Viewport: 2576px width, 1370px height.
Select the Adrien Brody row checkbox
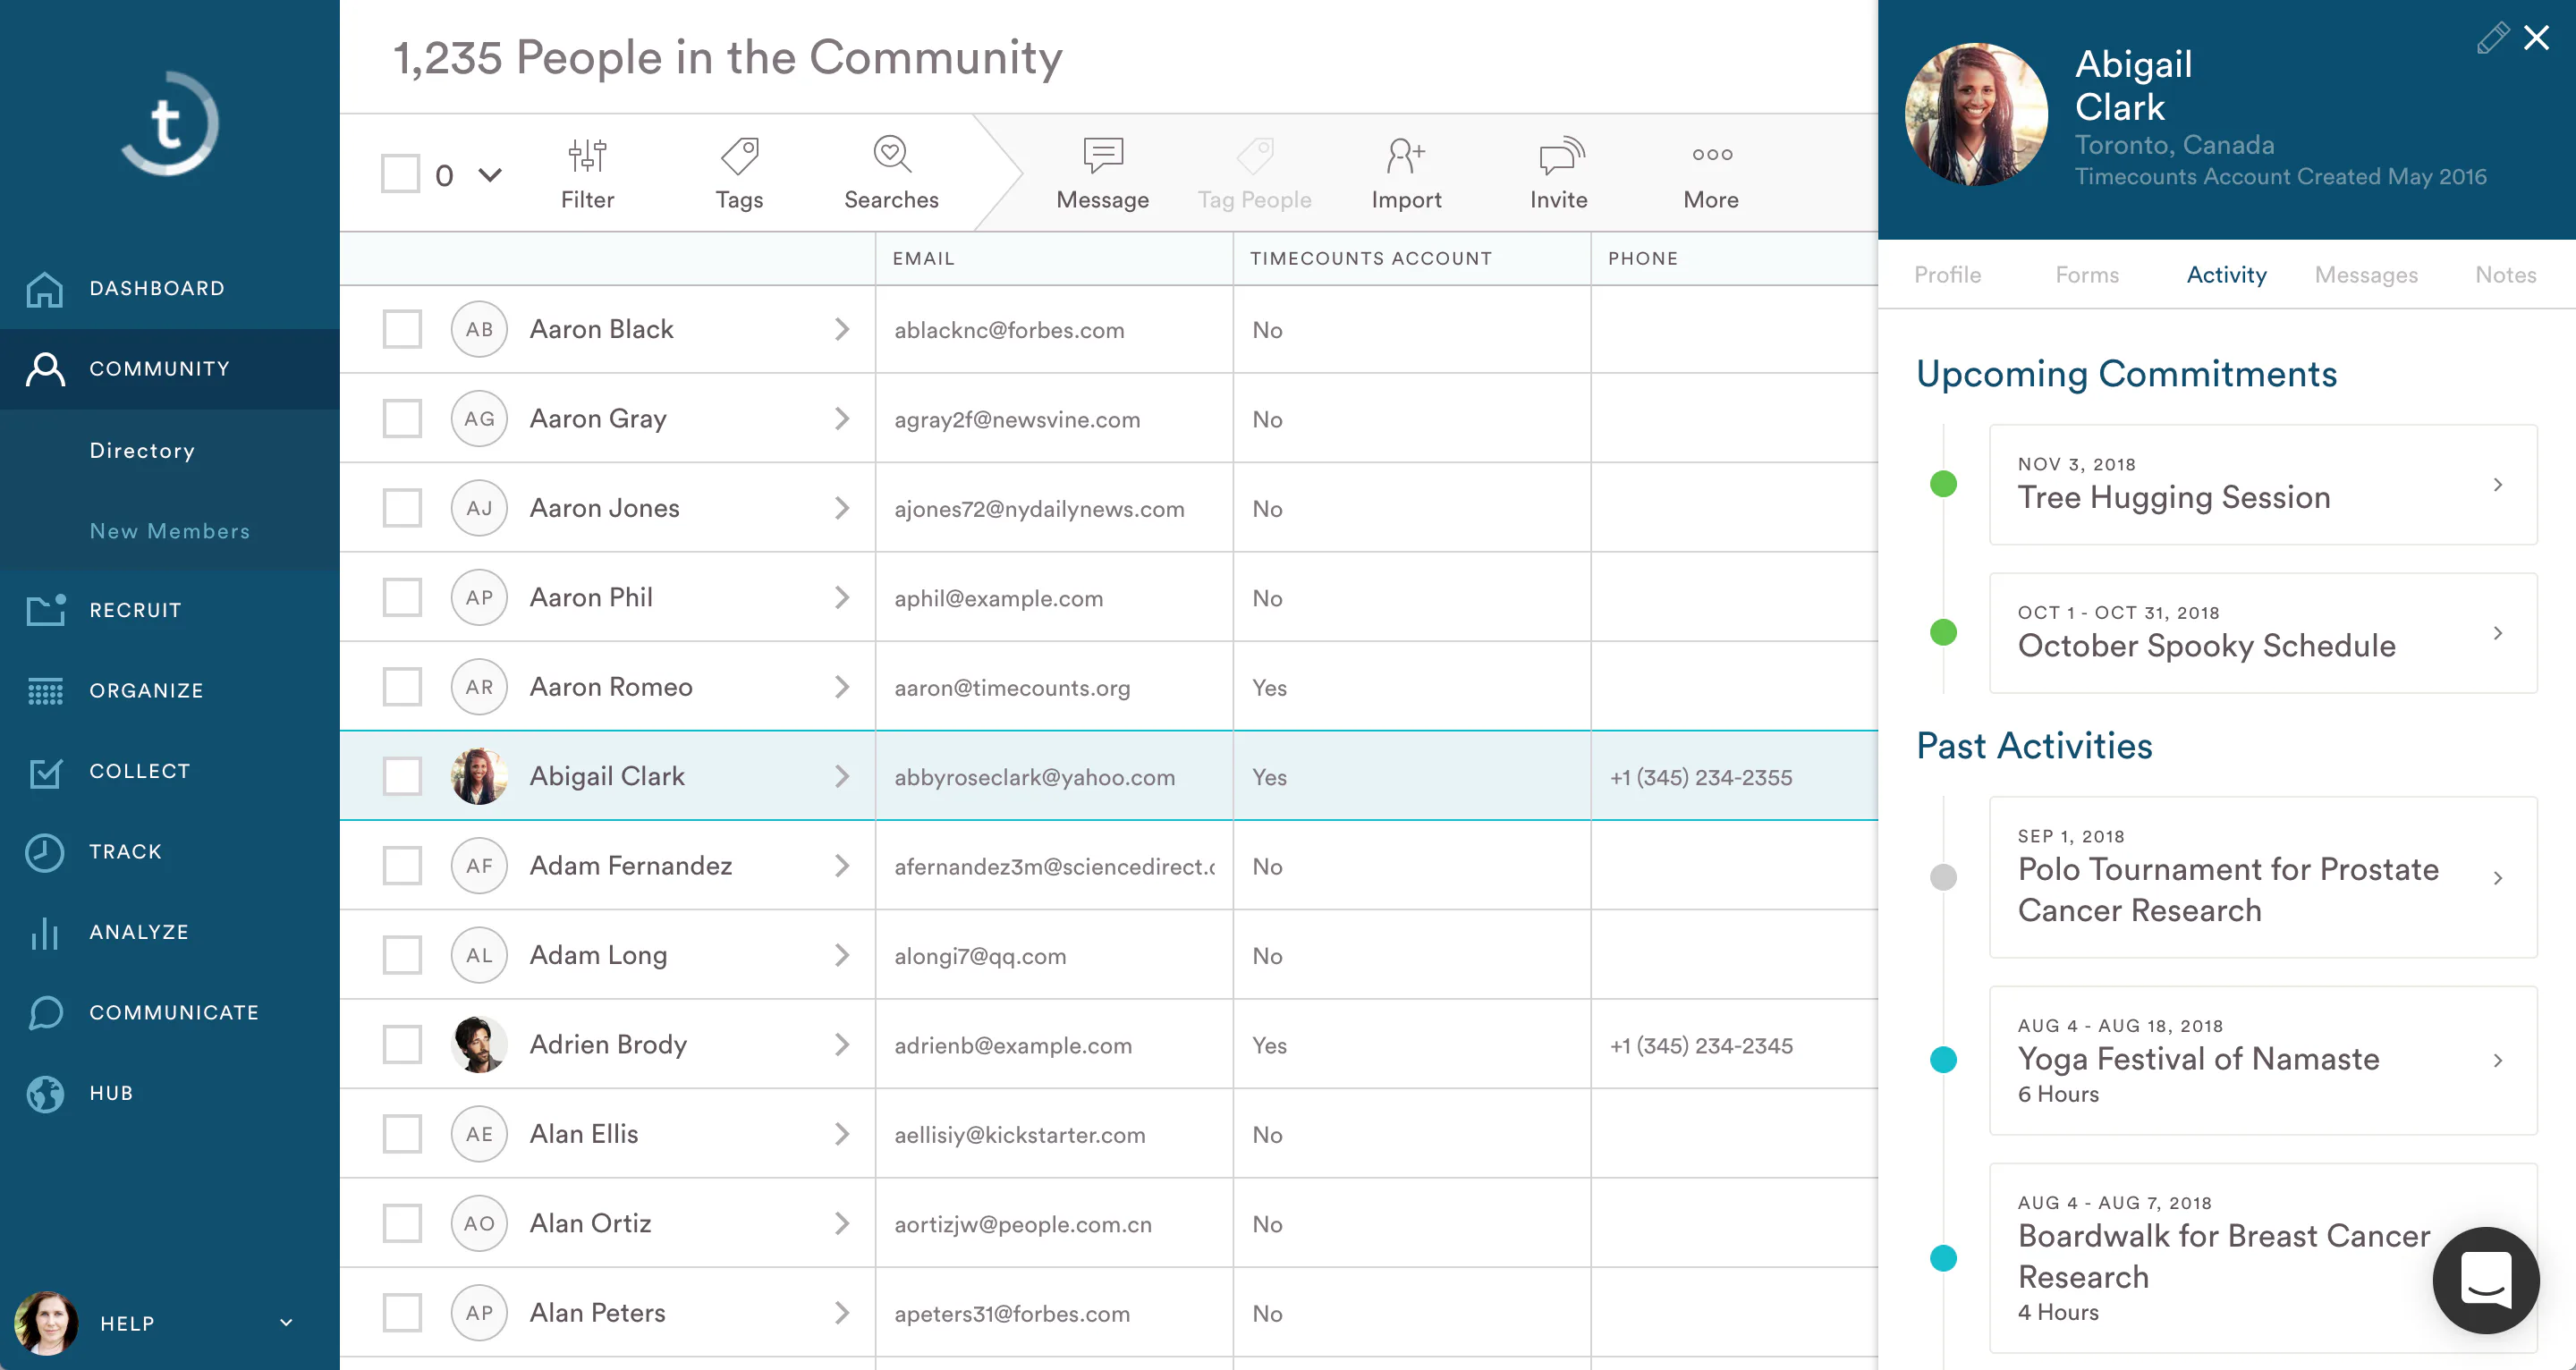402,1044
